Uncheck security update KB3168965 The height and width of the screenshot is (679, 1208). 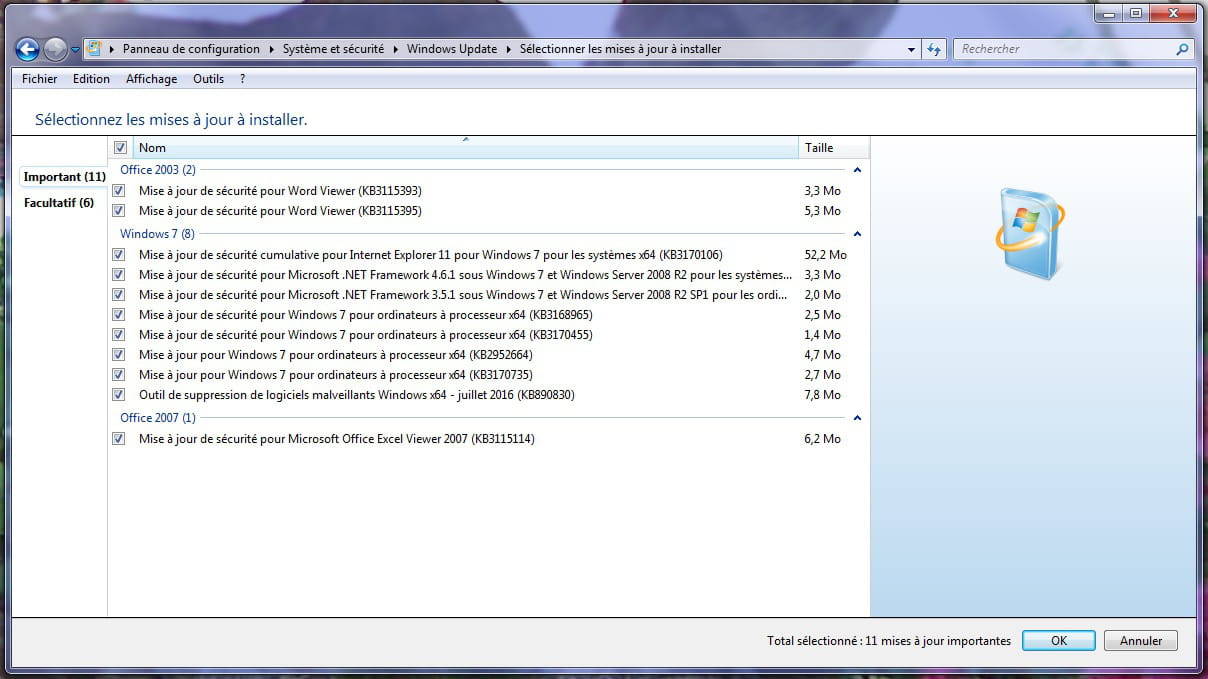pyautogui.click(x=120, y=315)
